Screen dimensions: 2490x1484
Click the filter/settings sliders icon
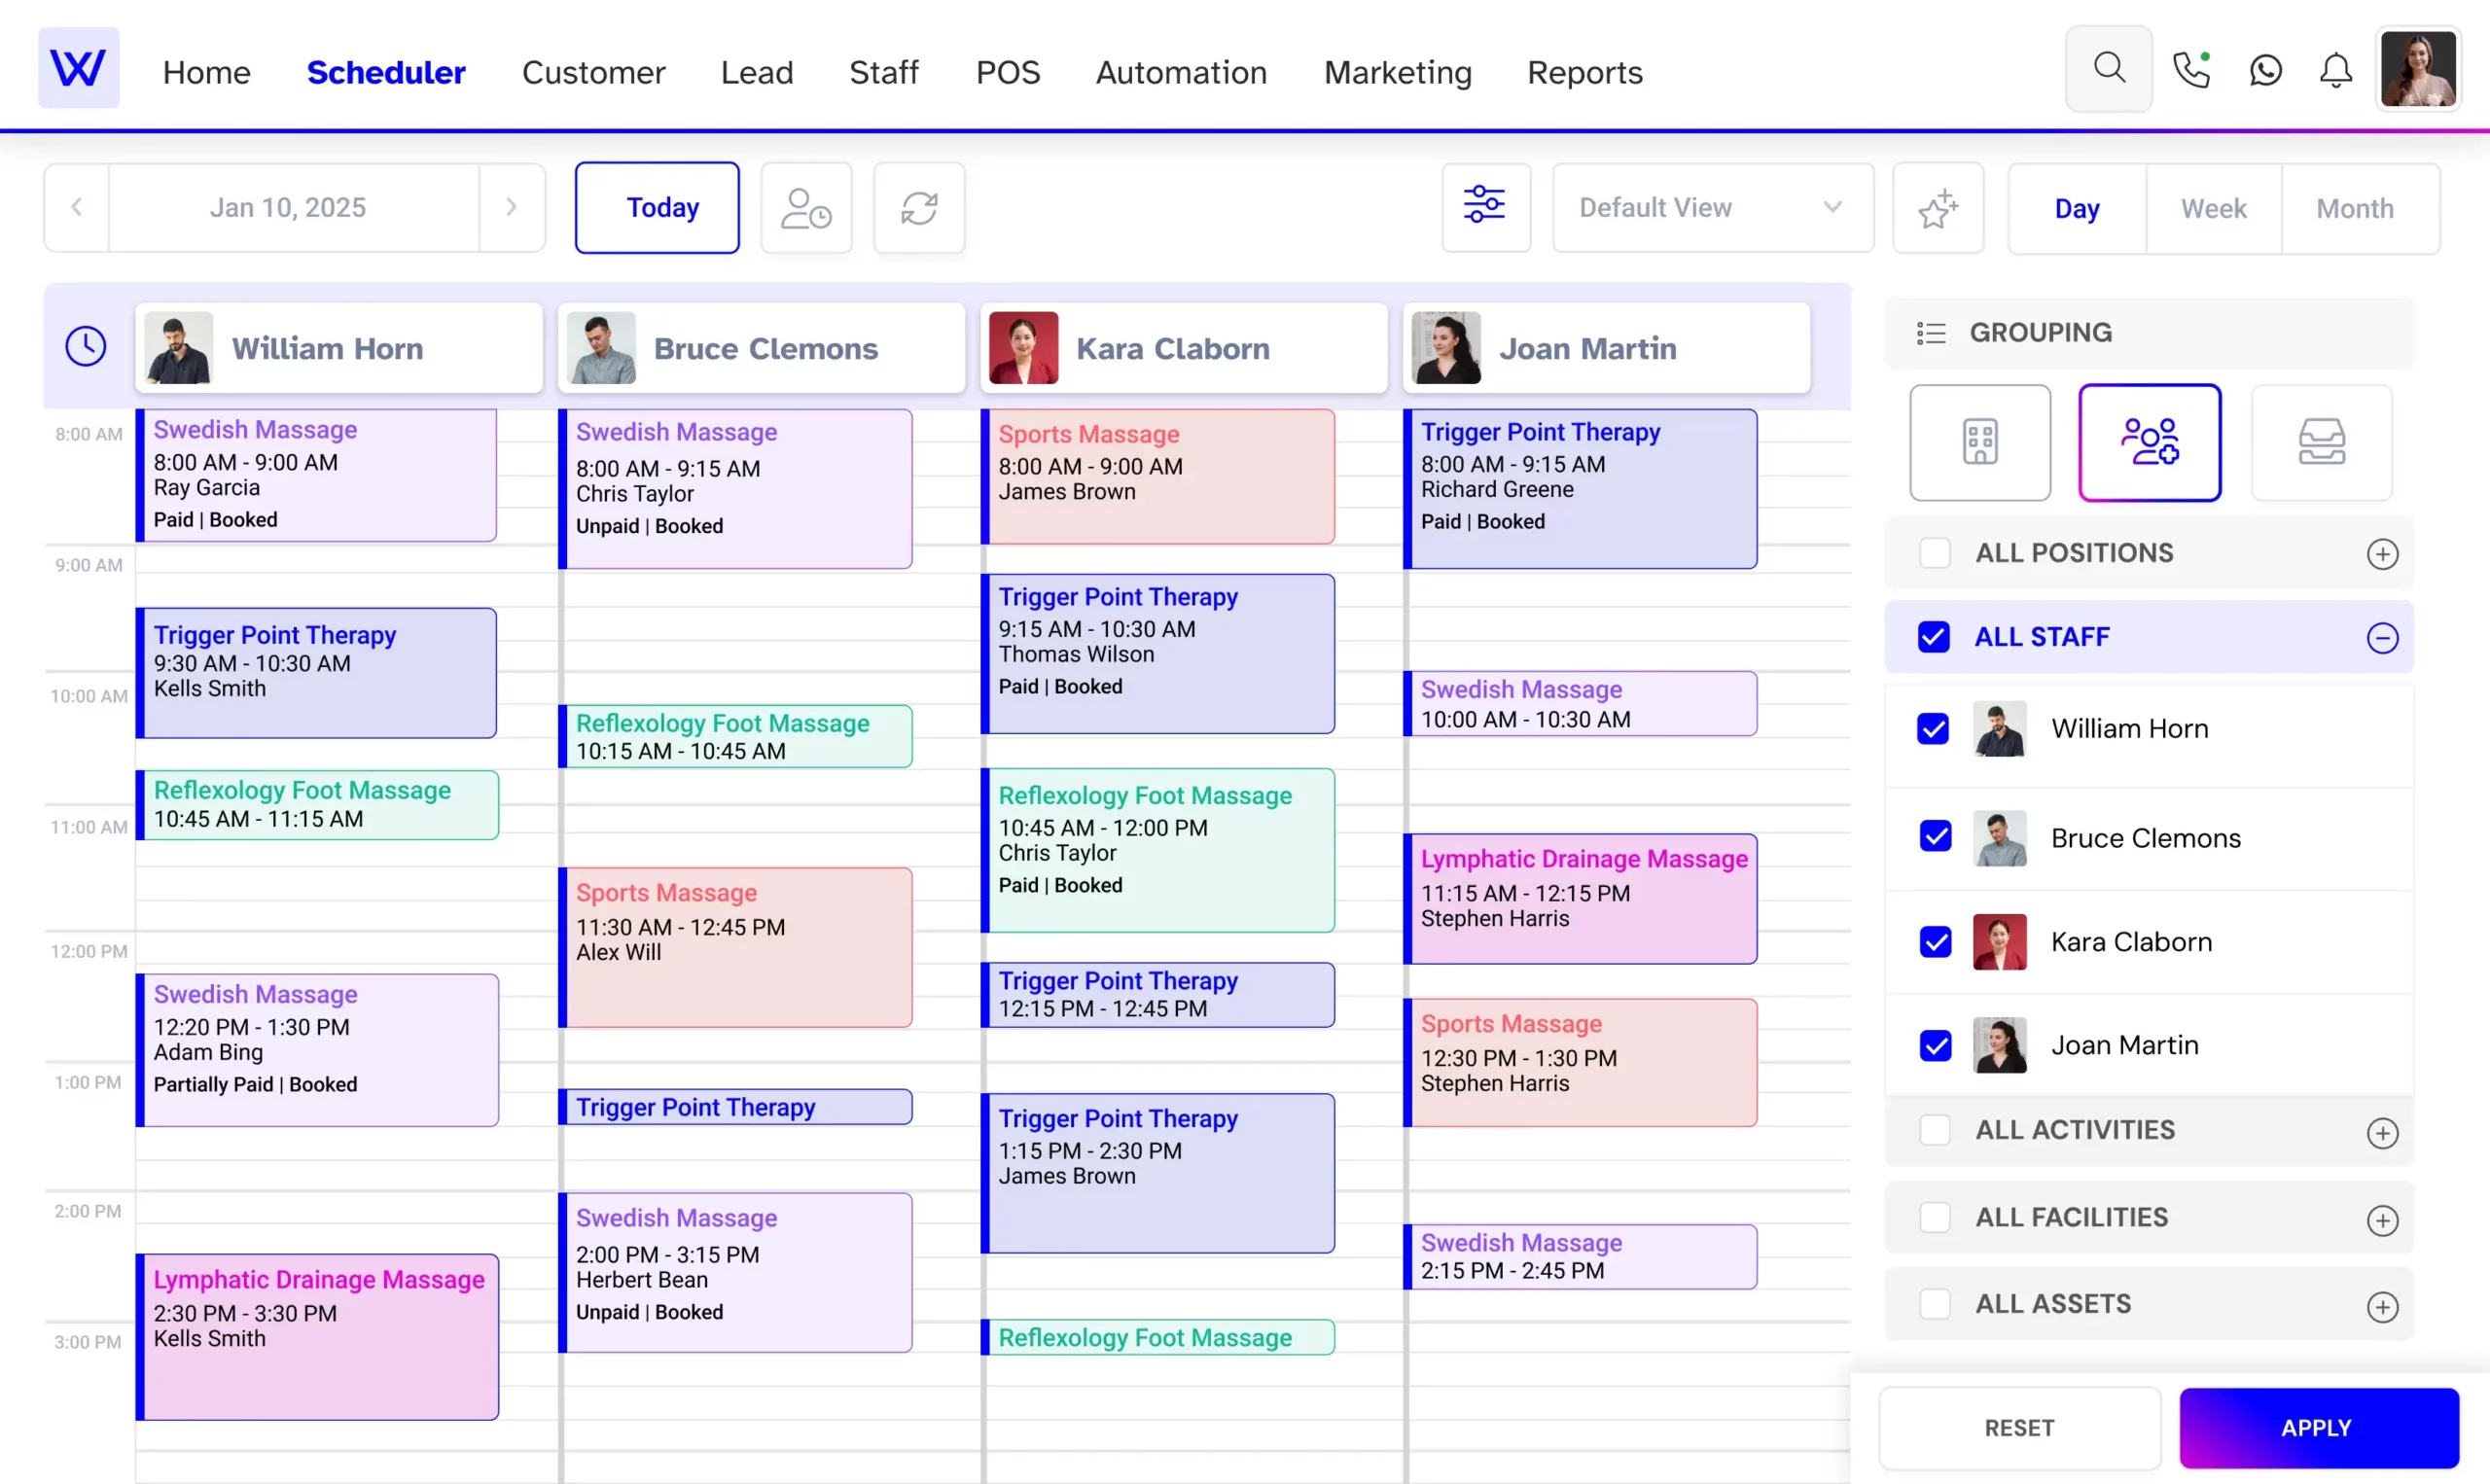[1483, 207]
